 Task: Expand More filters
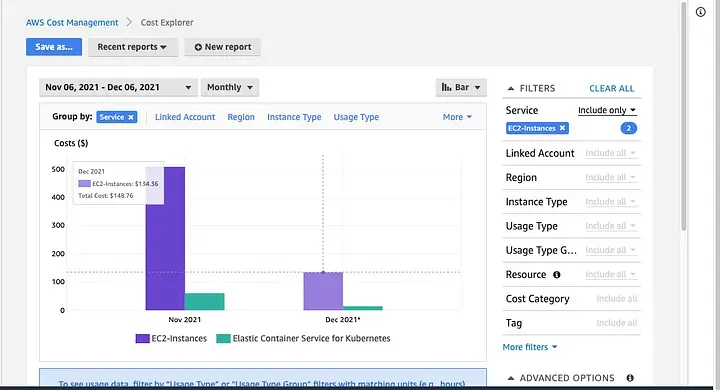529,347
